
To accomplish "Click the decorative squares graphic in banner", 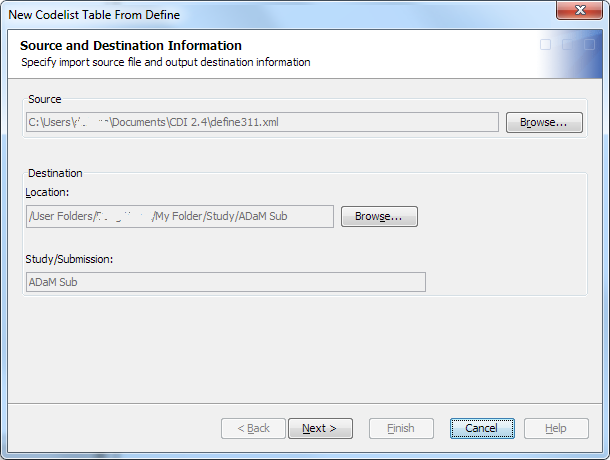I will (x=567, y=45).
